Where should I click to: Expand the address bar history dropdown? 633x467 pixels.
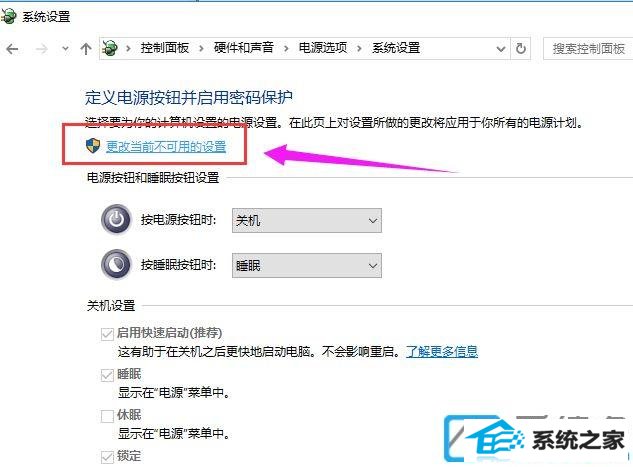[x=501, y=49]
